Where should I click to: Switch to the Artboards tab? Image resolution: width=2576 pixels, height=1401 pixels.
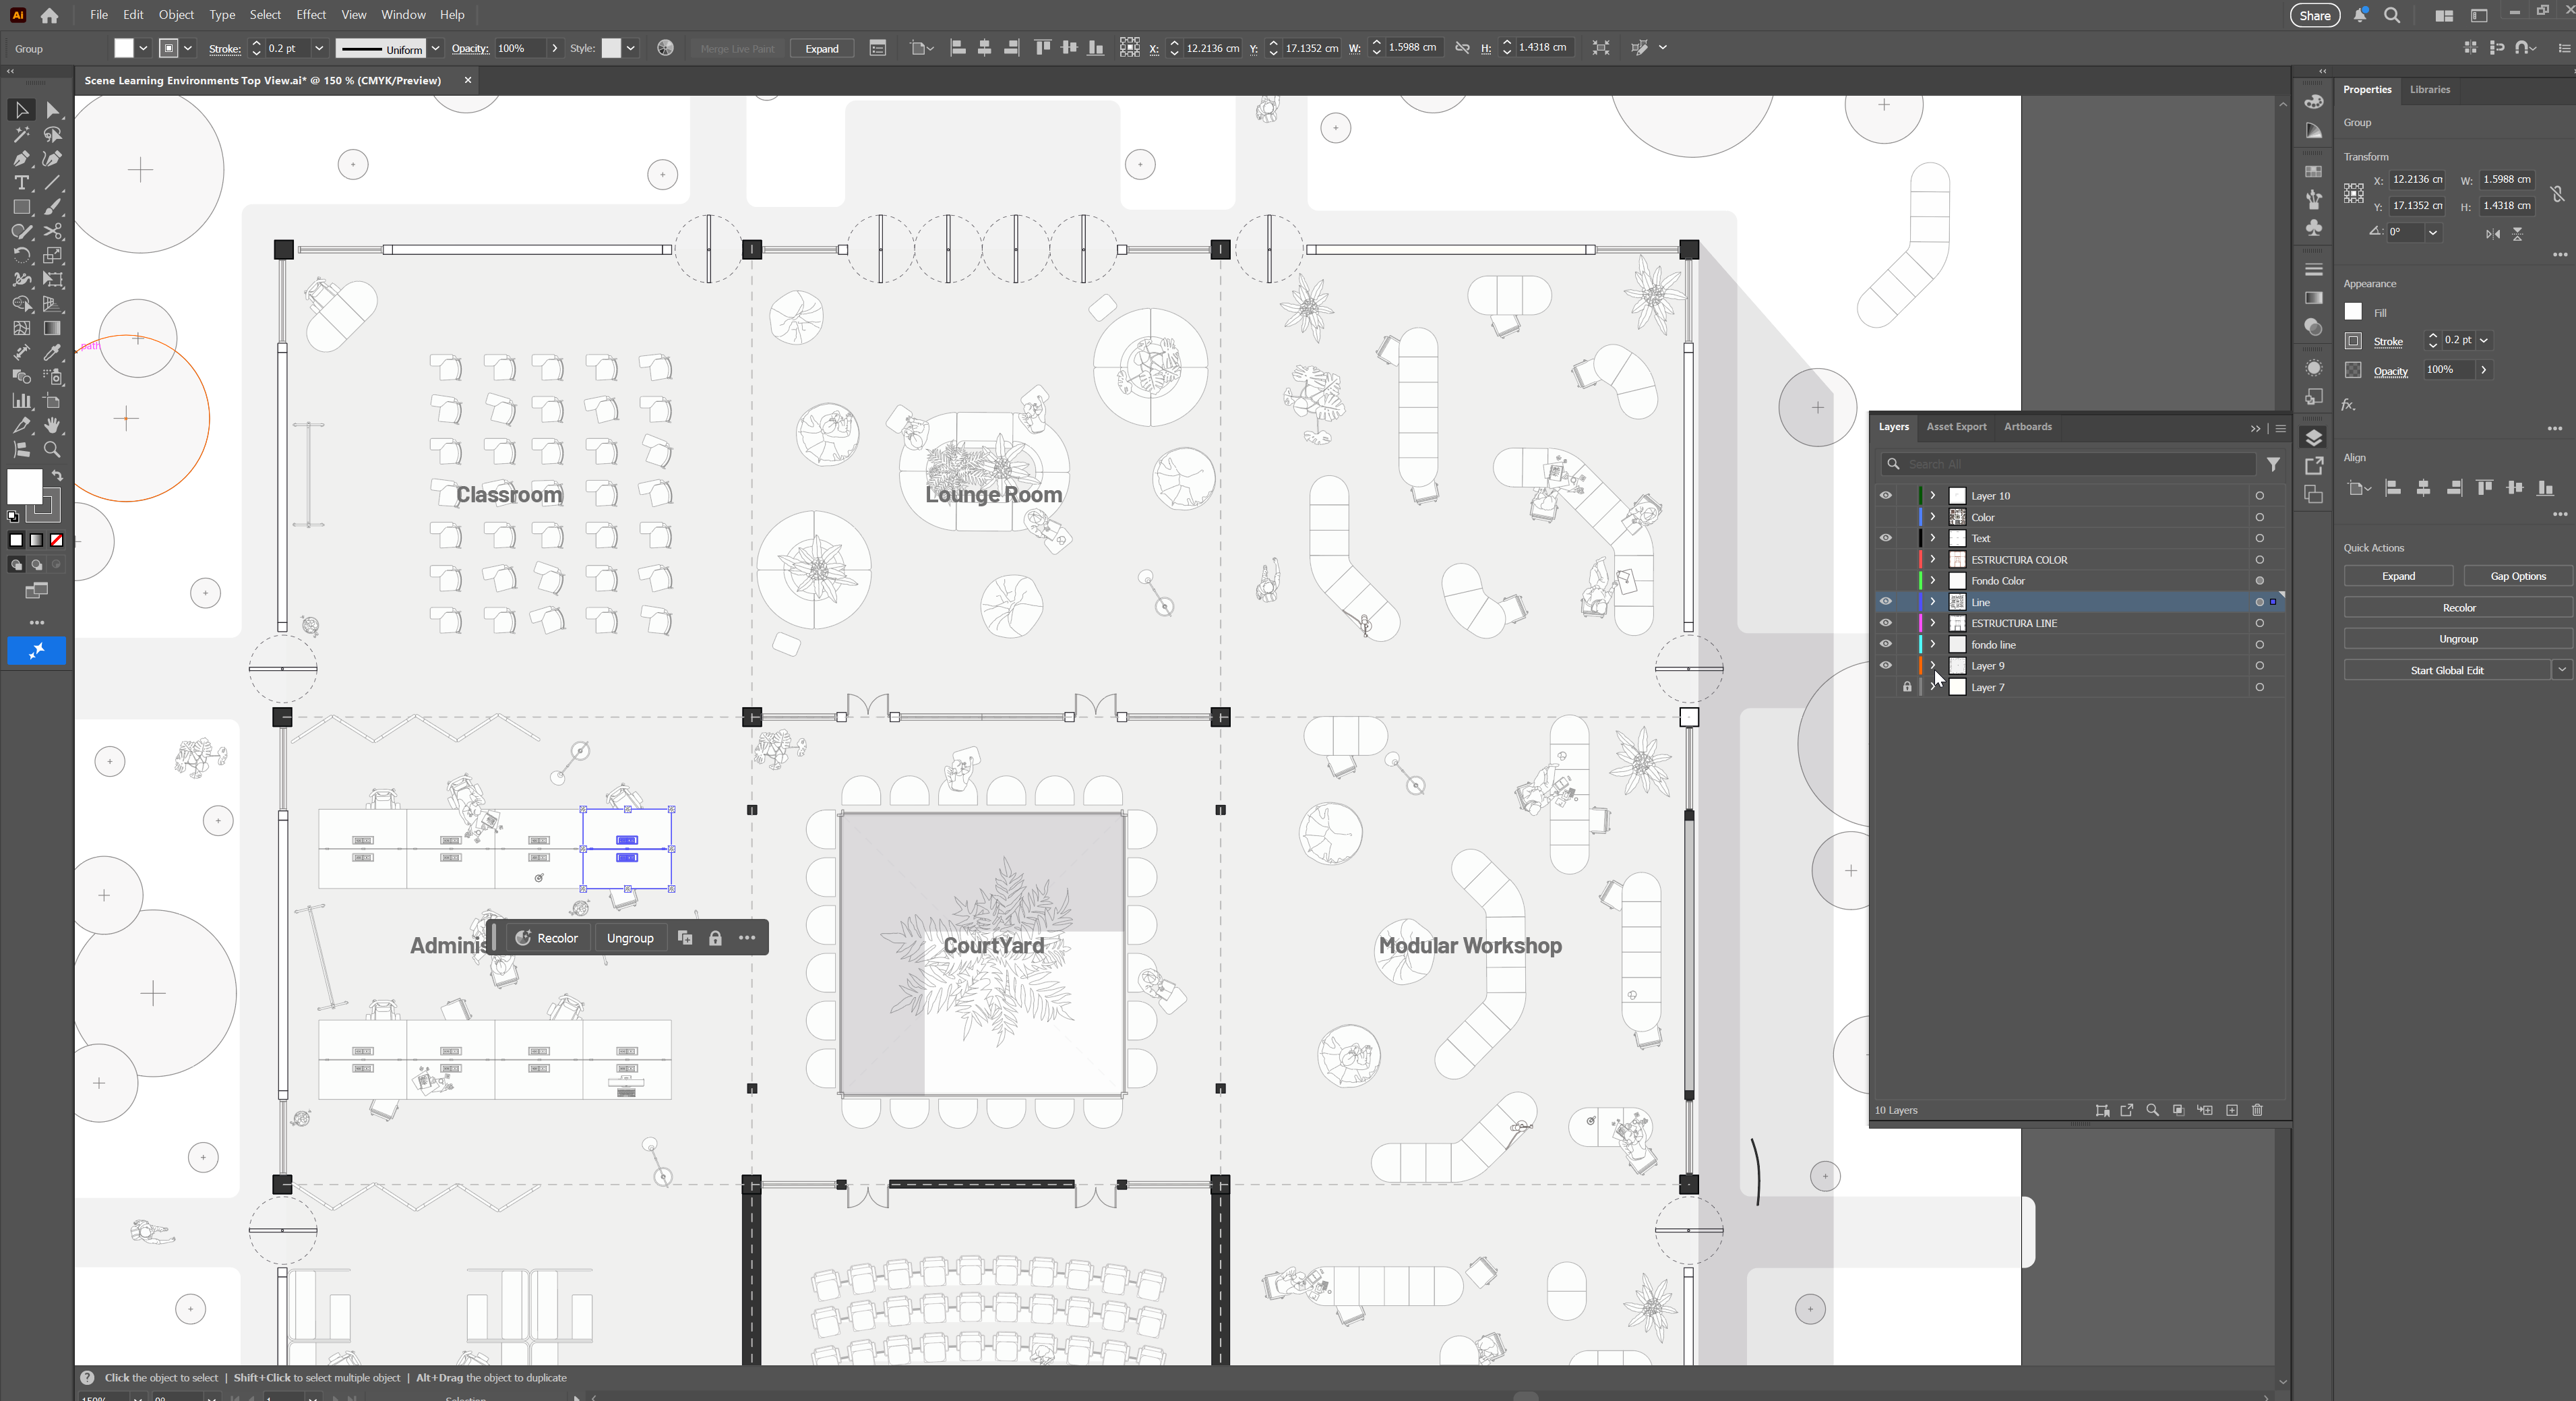tap(2027, 427)
